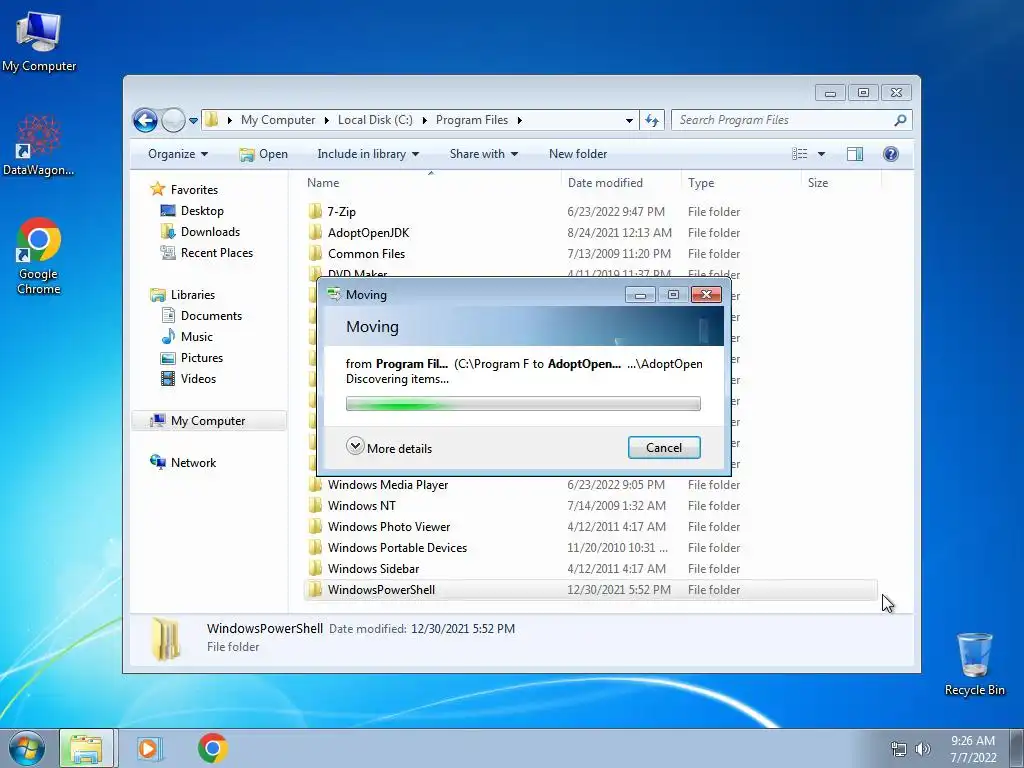The width and height of the screenshot is (1024, 768).
Task: Select the Windows Media Player folder
Action: [x=387, y=485]
